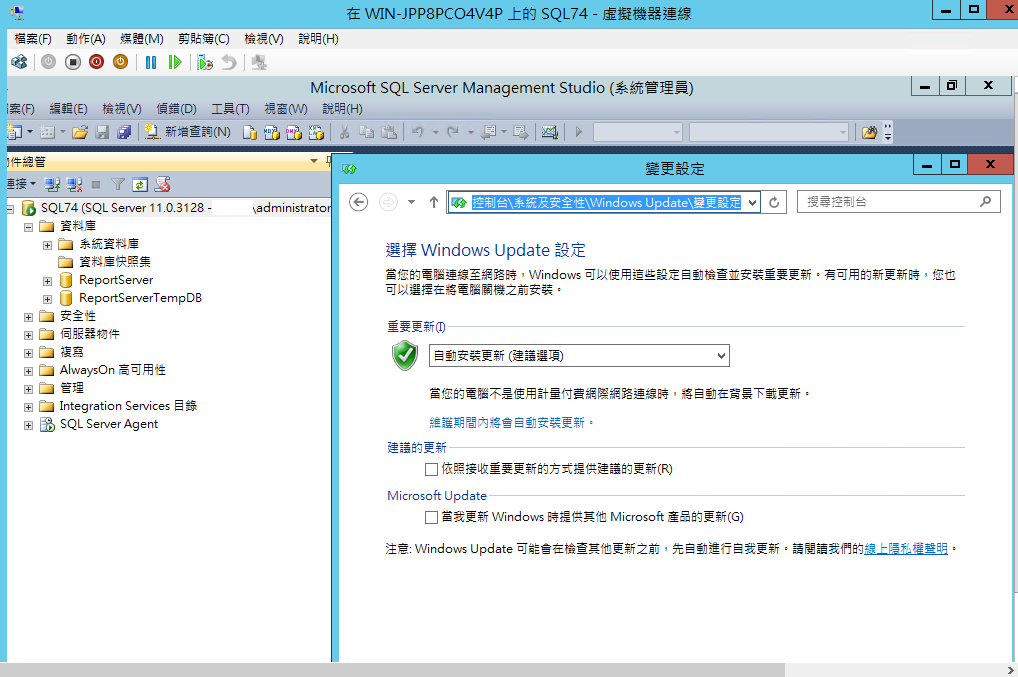Click the DMX query icon
1018x677 pixels.
point(294,132)
